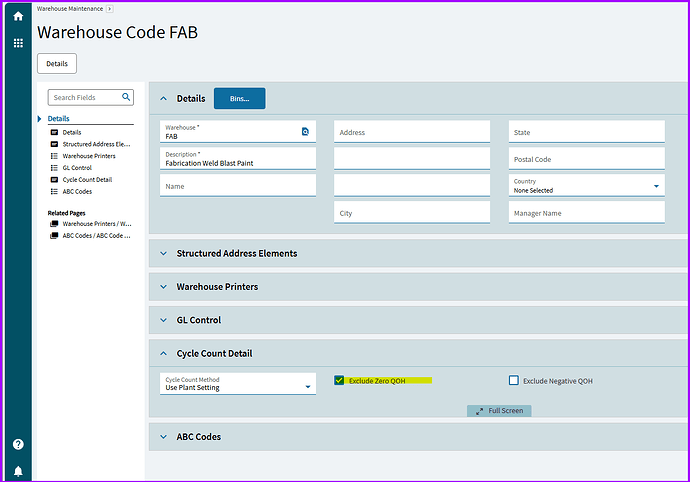Click the Full Screen expand arrows icon
Image resolution: width=690 pixels, height=482 pixels.
pyautogui.click(x=479, y=411)
